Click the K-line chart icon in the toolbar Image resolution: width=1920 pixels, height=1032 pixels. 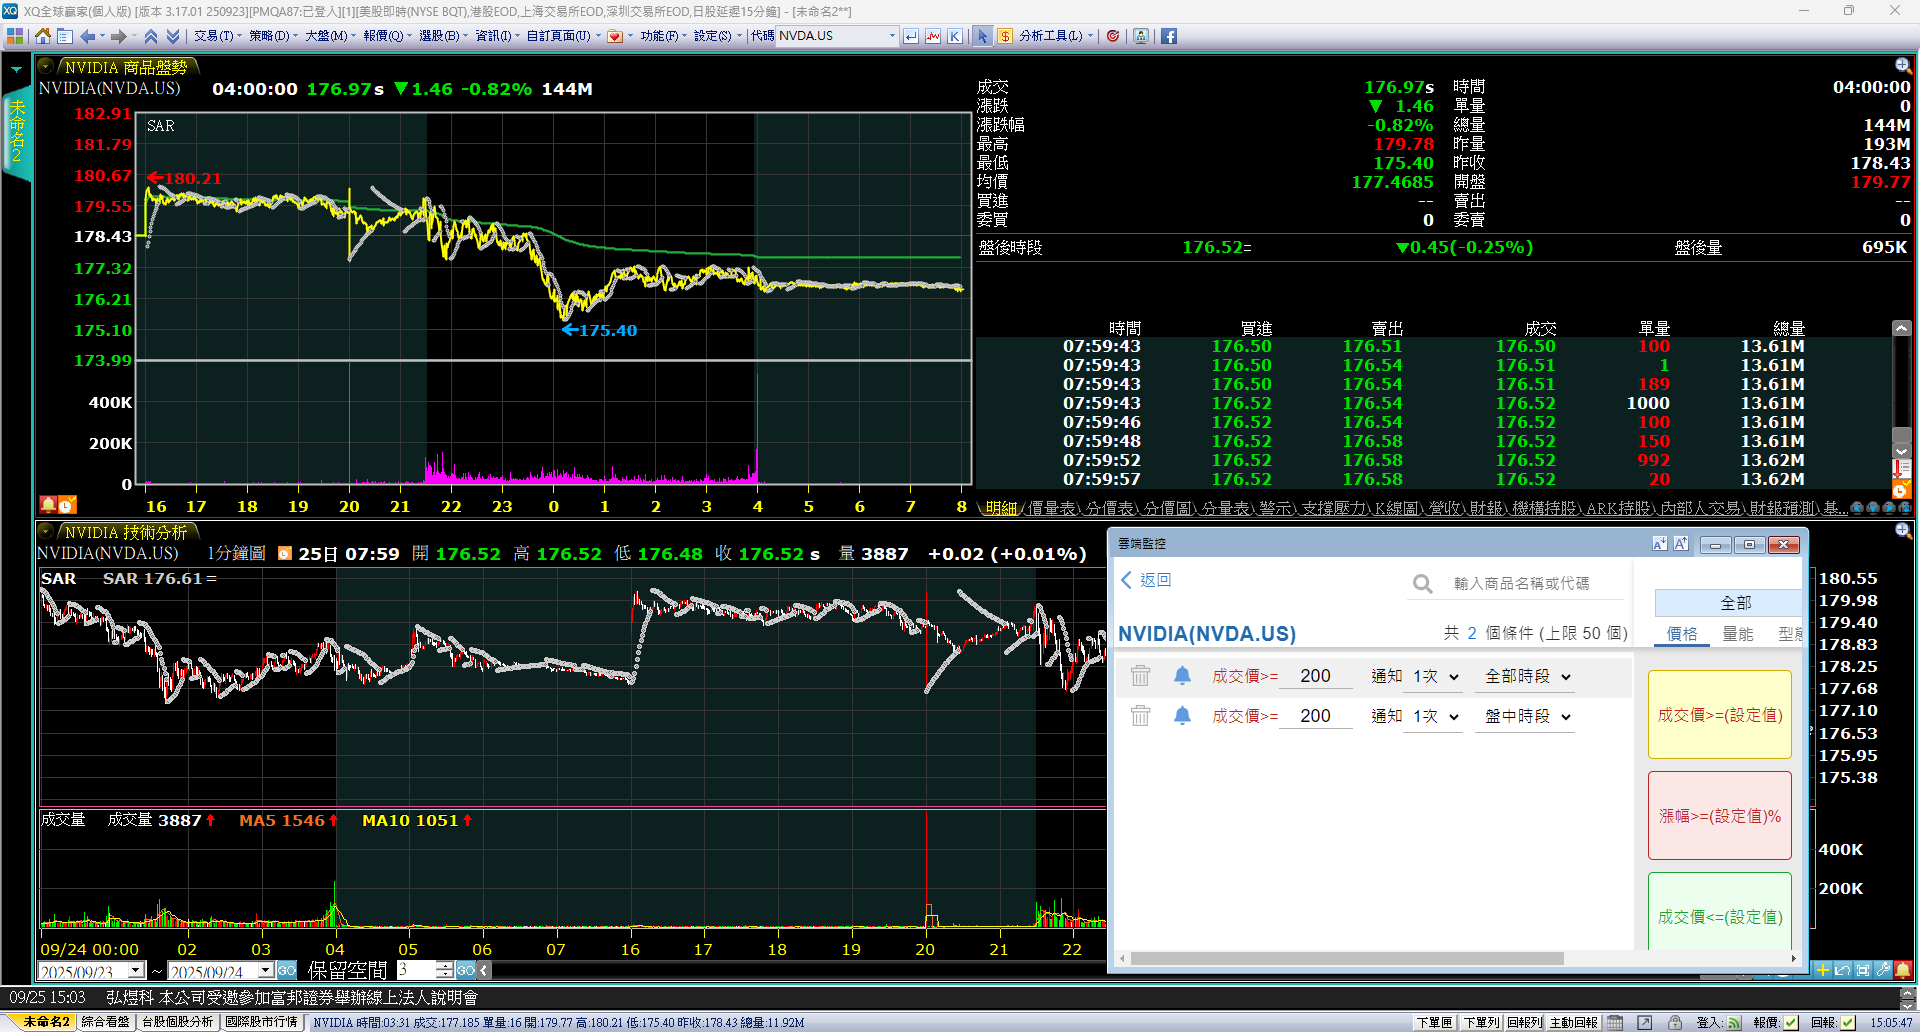point(955,36)
